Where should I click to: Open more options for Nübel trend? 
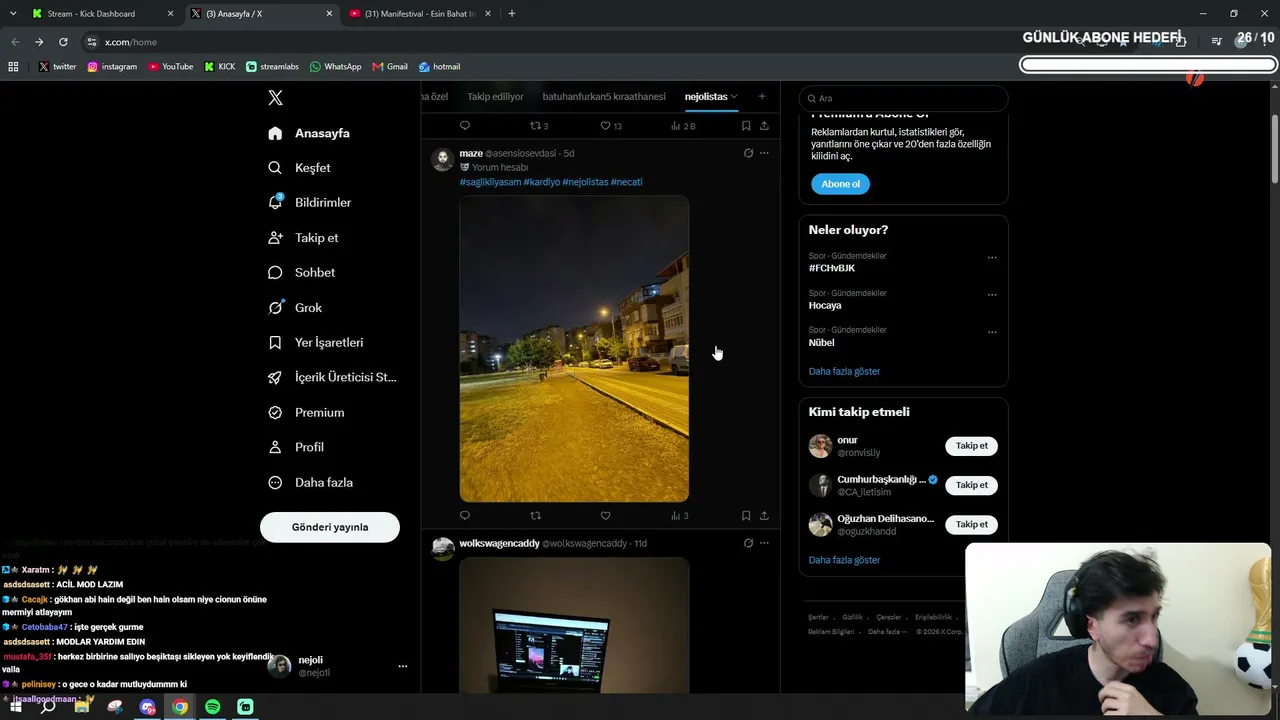tap(992, 332)
